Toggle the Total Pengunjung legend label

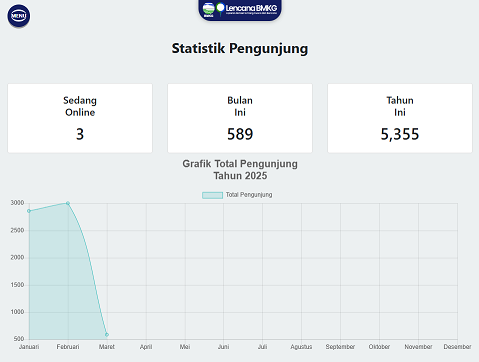coord(249,195)
